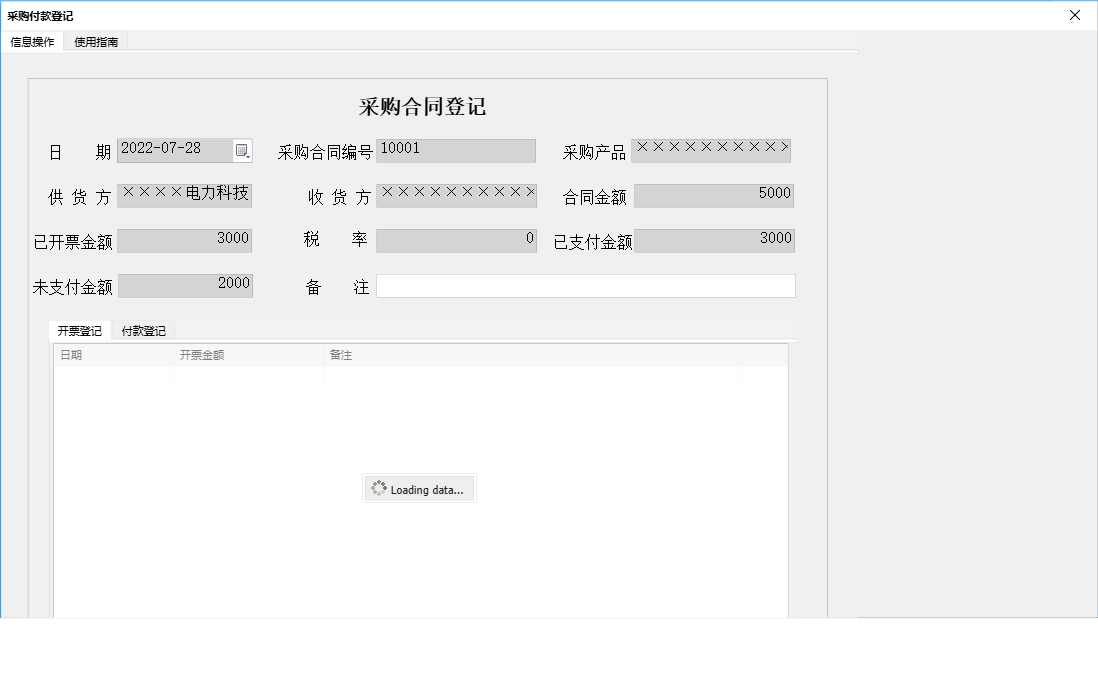Screen dimensions: 1098x687
Task: Click the 税率 field showing 0
Action: [x=456, y=240]
